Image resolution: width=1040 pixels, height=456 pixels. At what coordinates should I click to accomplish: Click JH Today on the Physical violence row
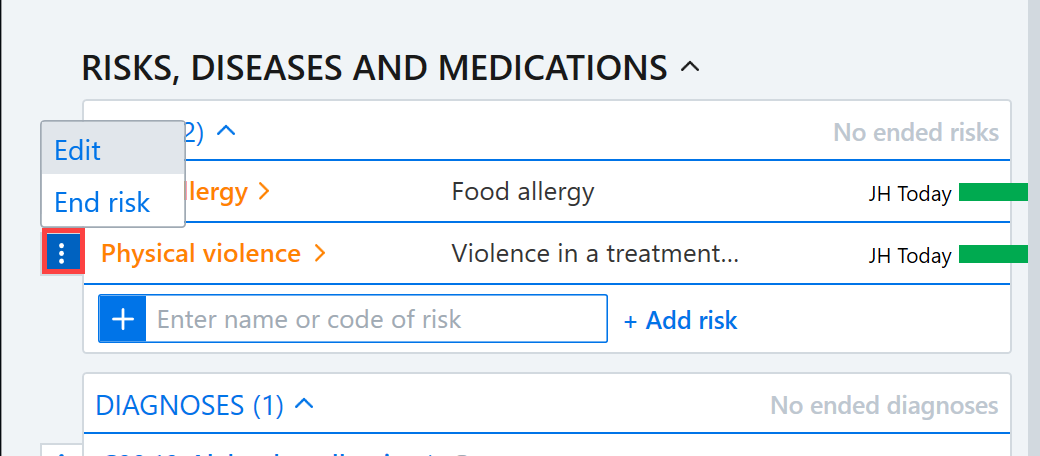click(x=910, y=255)
